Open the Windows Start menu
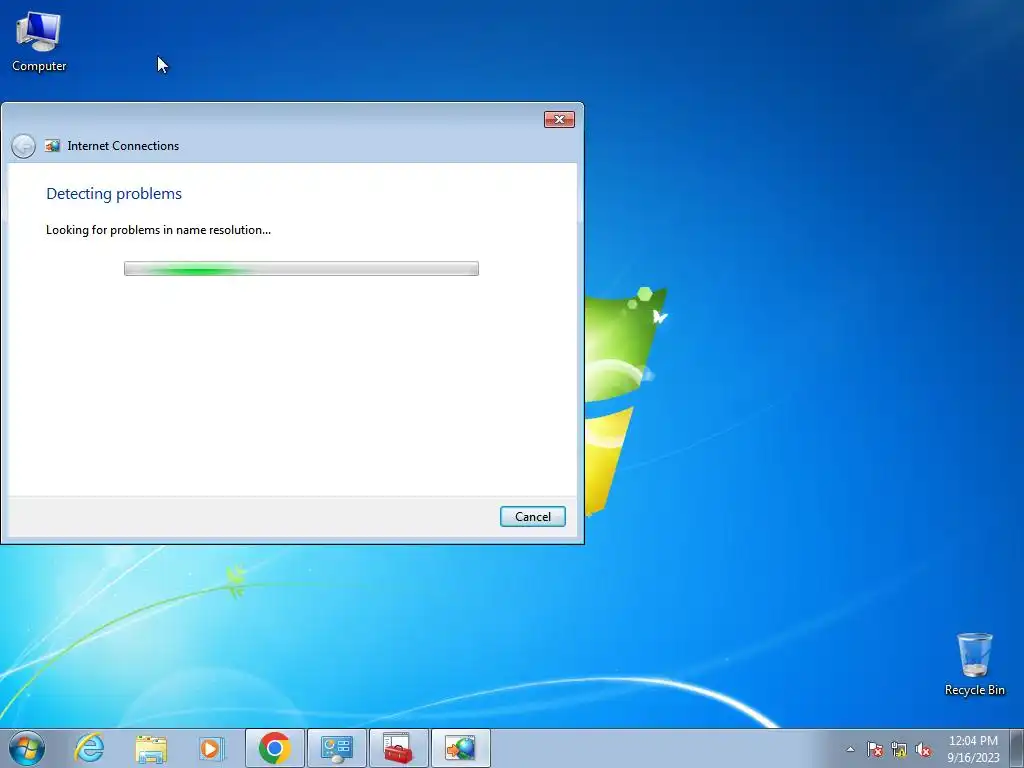Screen dimensions: 1024x768 (27, 748)
